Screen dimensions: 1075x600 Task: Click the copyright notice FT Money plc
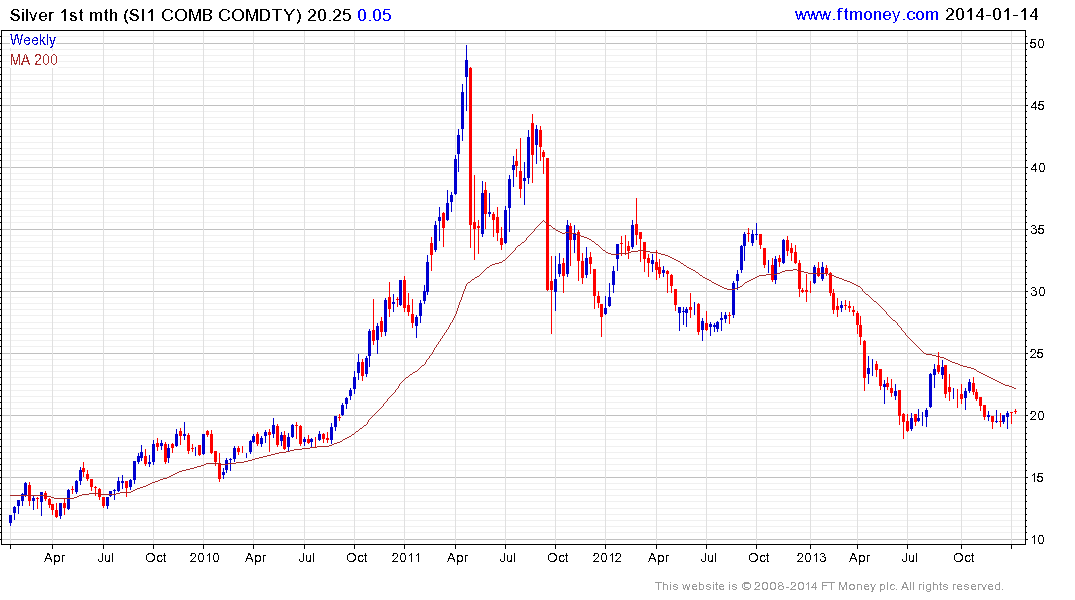(x=829, y=586)
